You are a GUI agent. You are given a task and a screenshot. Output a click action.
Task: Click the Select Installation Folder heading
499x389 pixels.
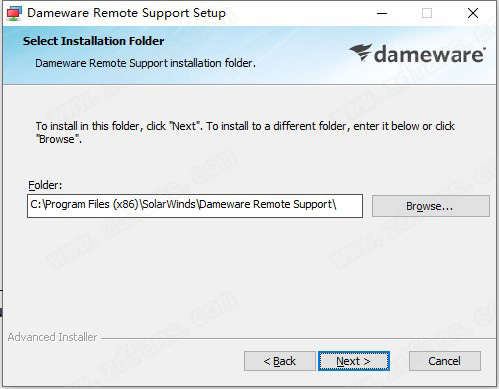[93, 41]
